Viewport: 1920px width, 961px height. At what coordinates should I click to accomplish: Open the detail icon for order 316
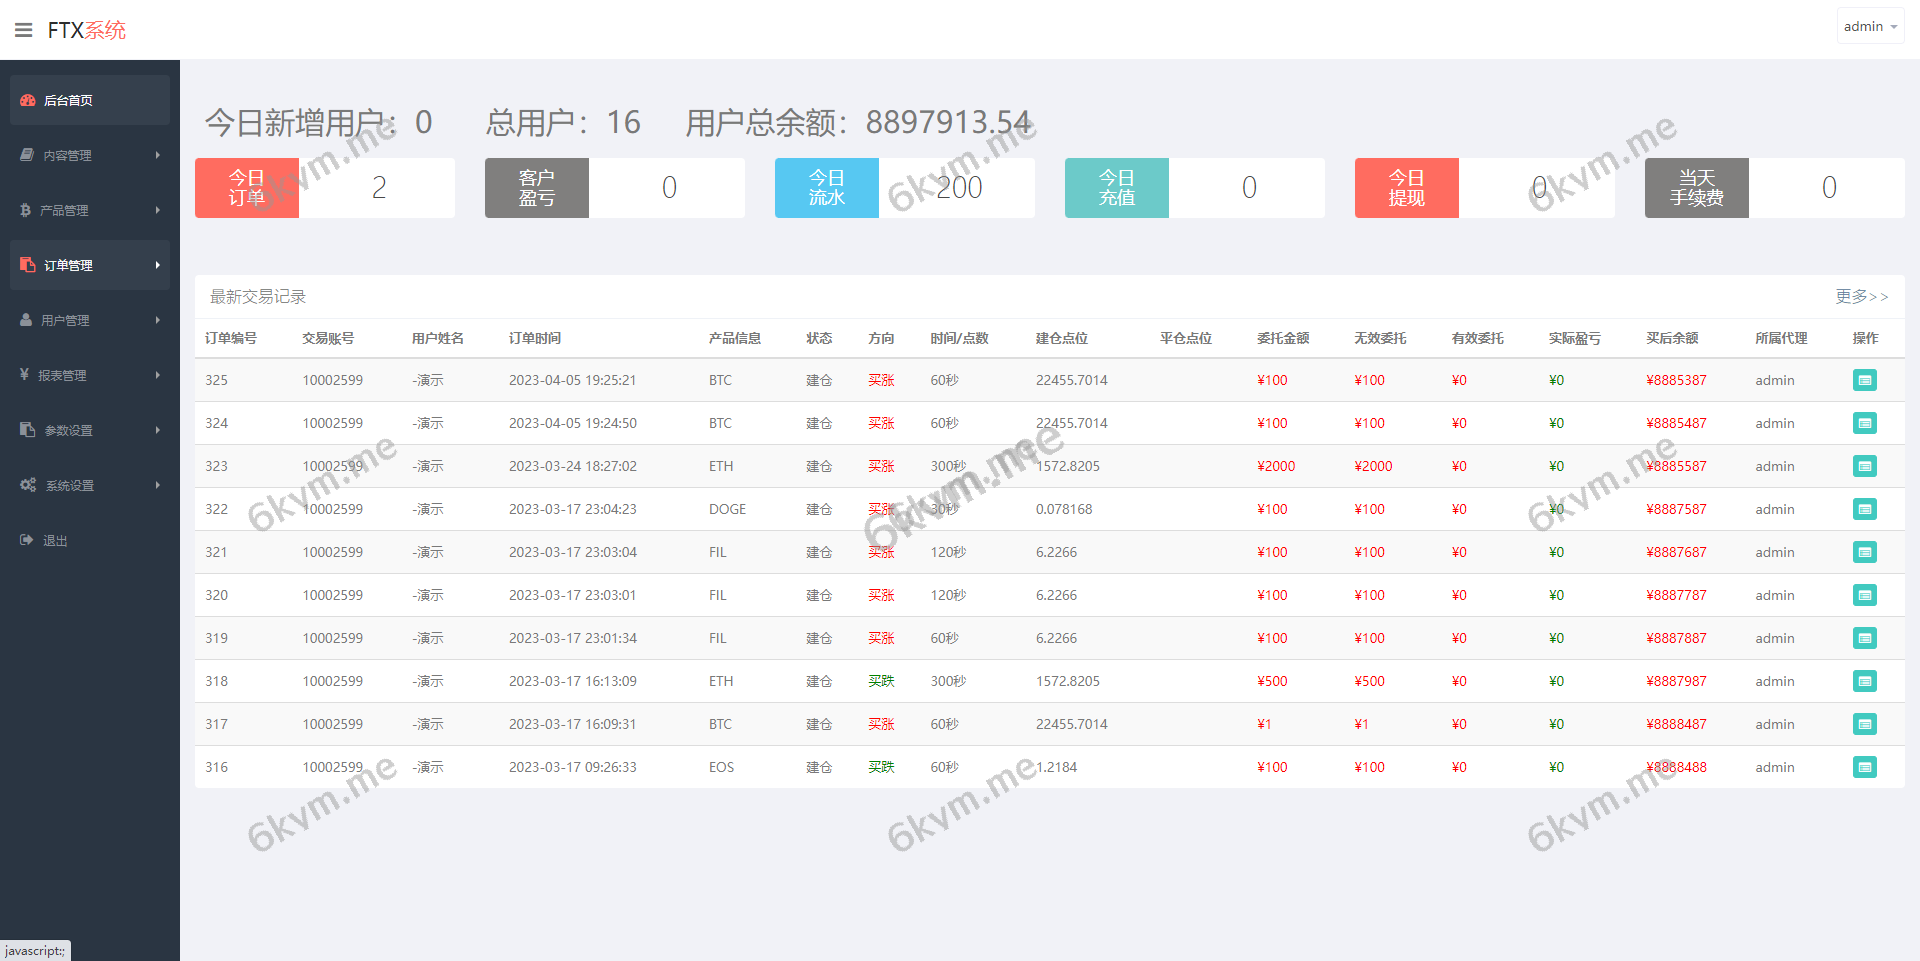pos(1864,767)
